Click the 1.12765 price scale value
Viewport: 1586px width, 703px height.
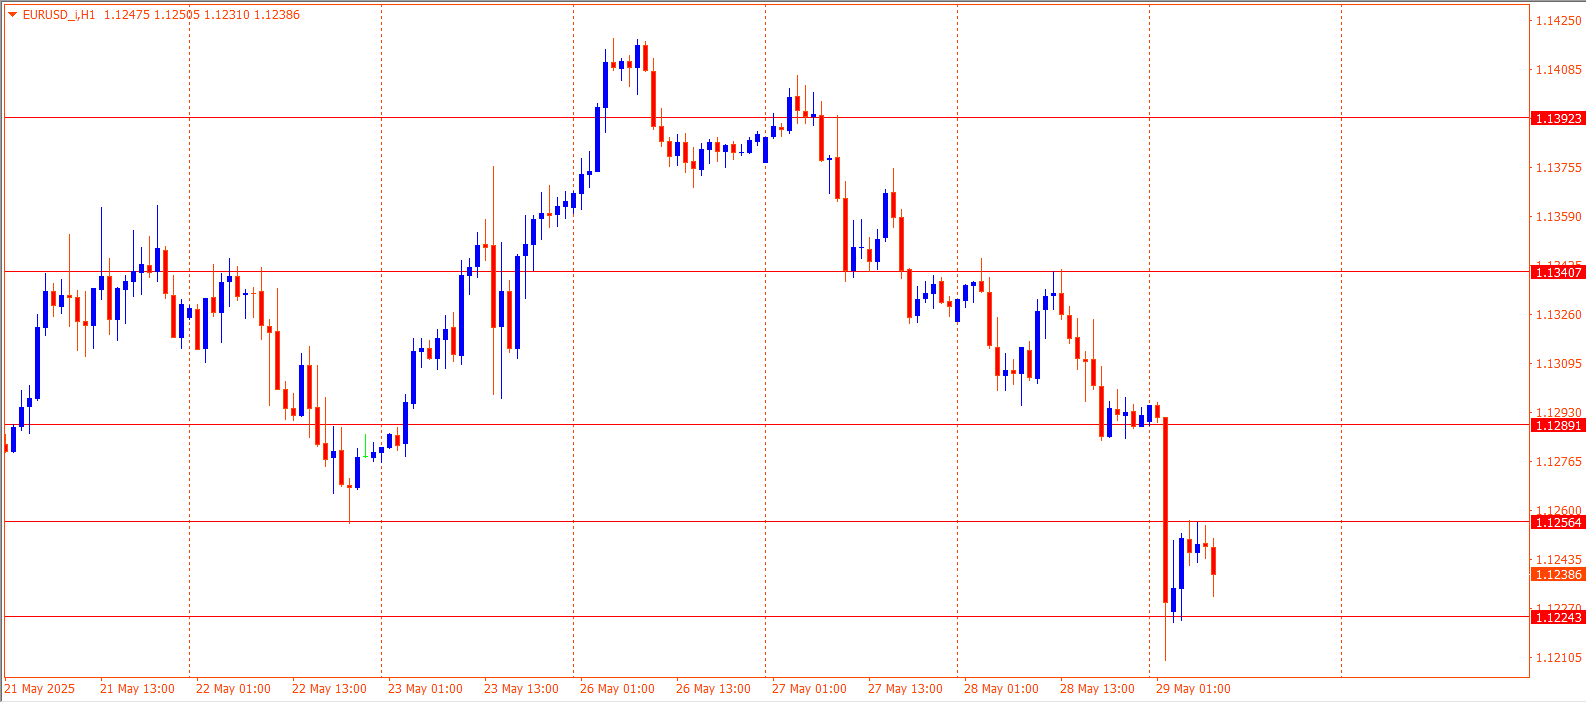1559,462
